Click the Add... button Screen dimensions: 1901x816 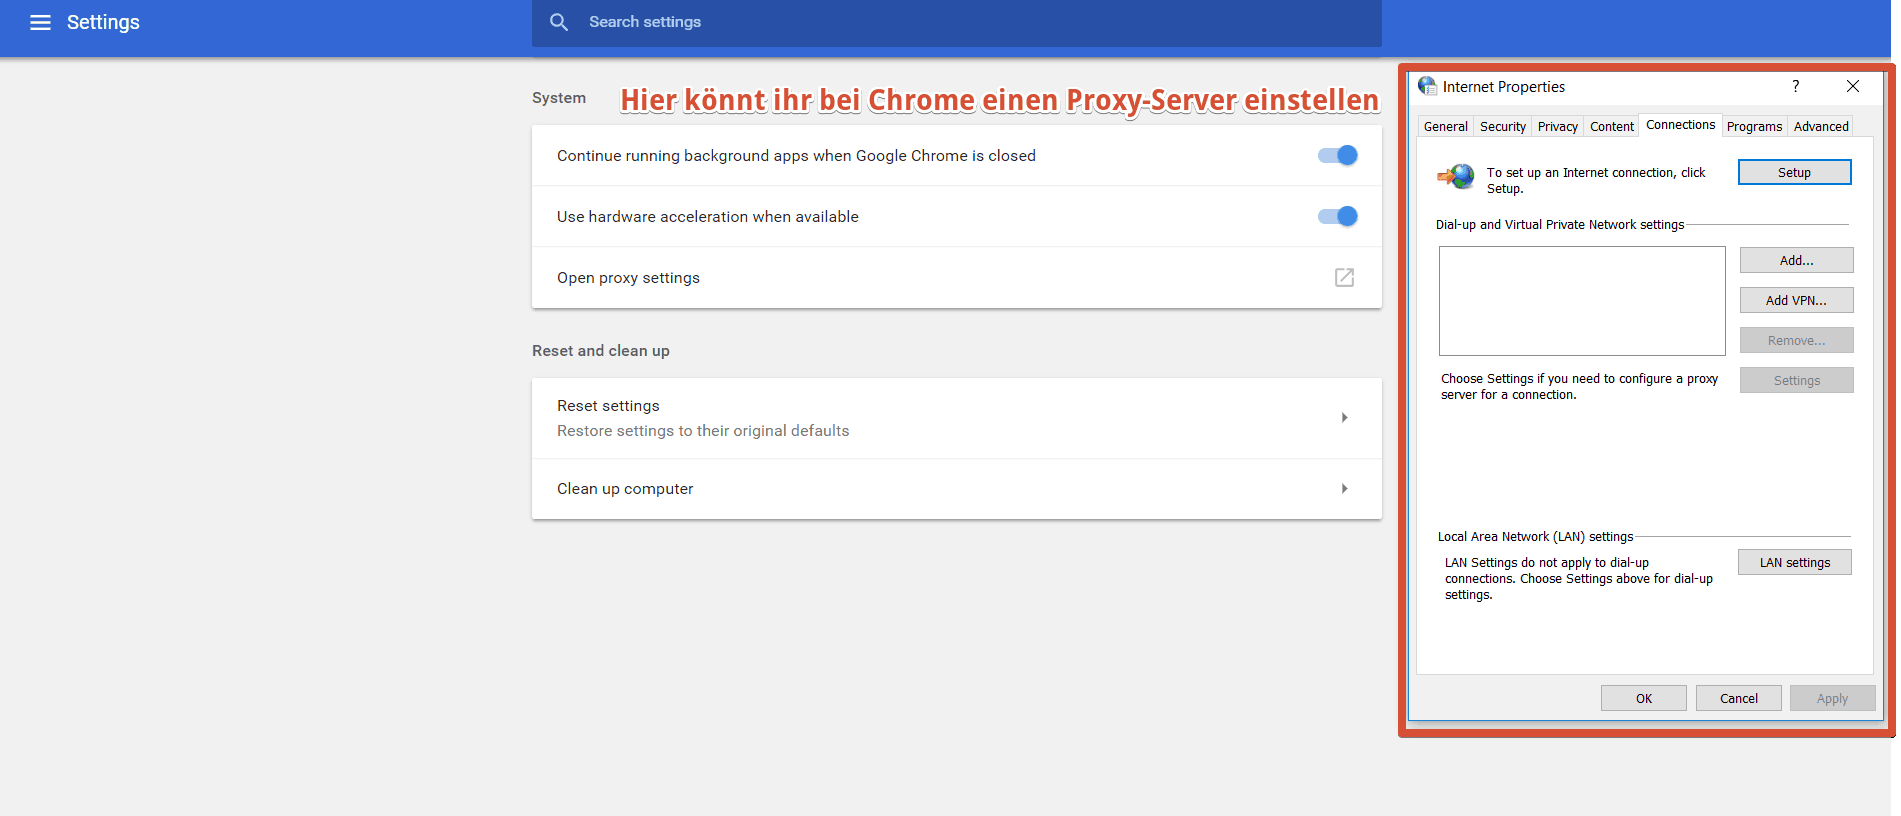(x=1796, y=260)
